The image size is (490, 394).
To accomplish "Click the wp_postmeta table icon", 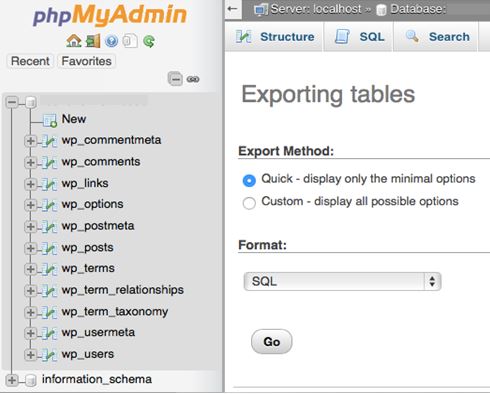I will tap(50, 227).
